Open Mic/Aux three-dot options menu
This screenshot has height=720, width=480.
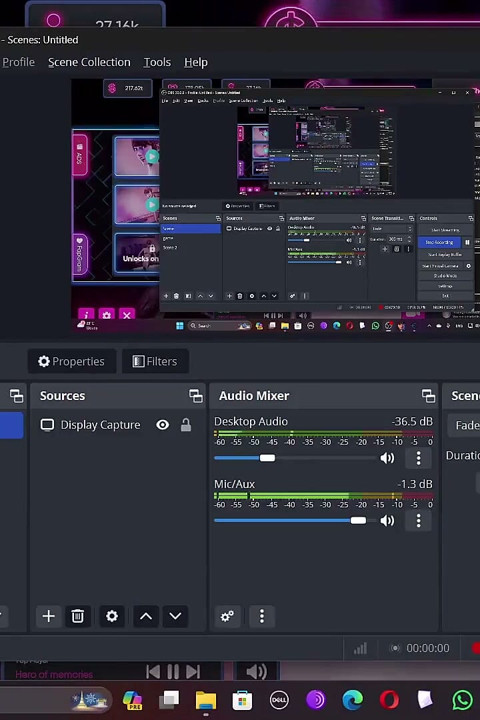[x=418, y=520]
